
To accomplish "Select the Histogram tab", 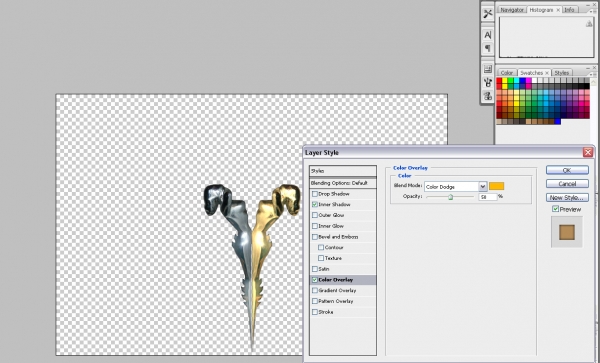I will pyautogui.click(x=541, y=10).
